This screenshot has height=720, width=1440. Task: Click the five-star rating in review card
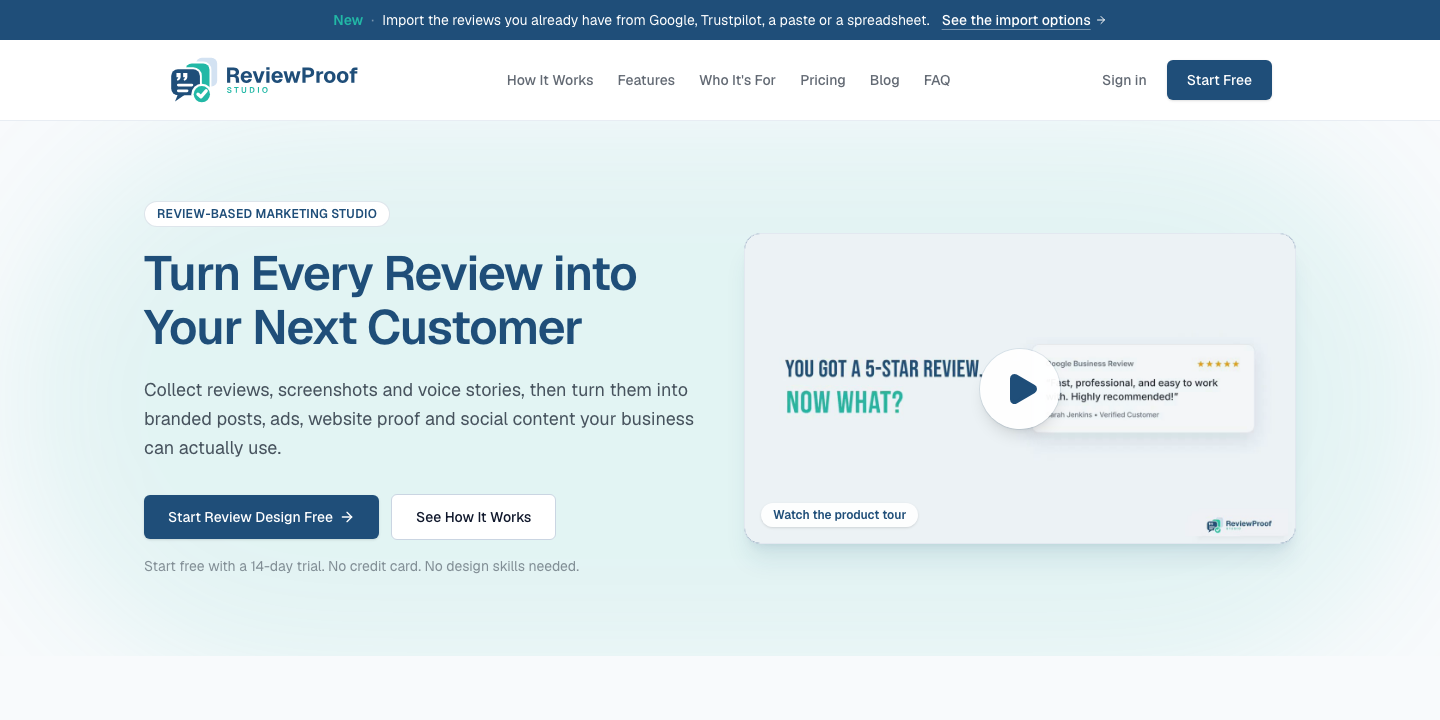point(1218,364)
